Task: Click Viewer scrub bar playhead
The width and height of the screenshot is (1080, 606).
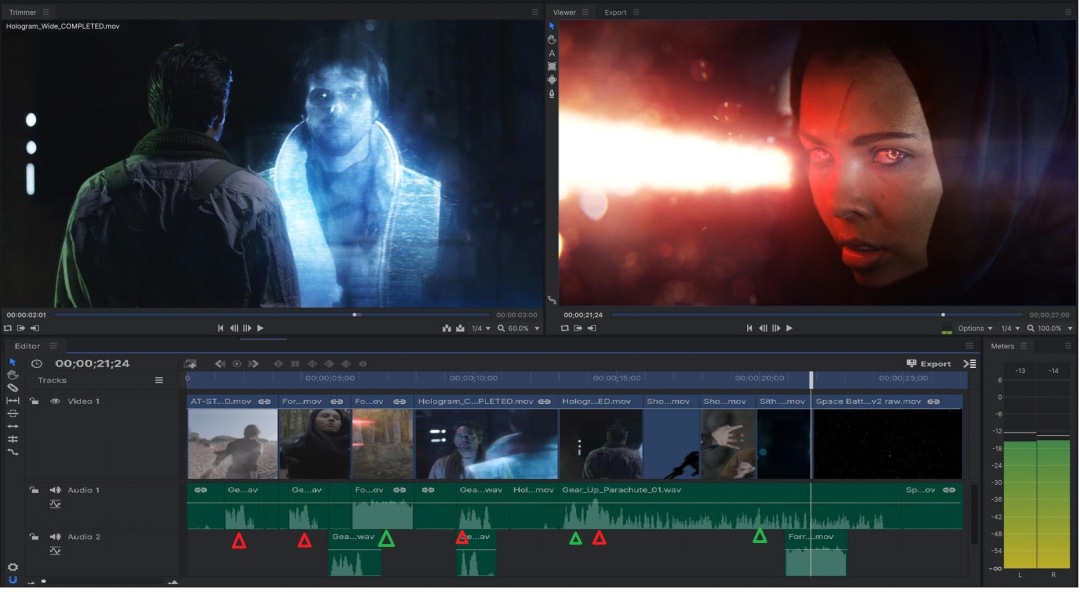Action: (943, 315)
